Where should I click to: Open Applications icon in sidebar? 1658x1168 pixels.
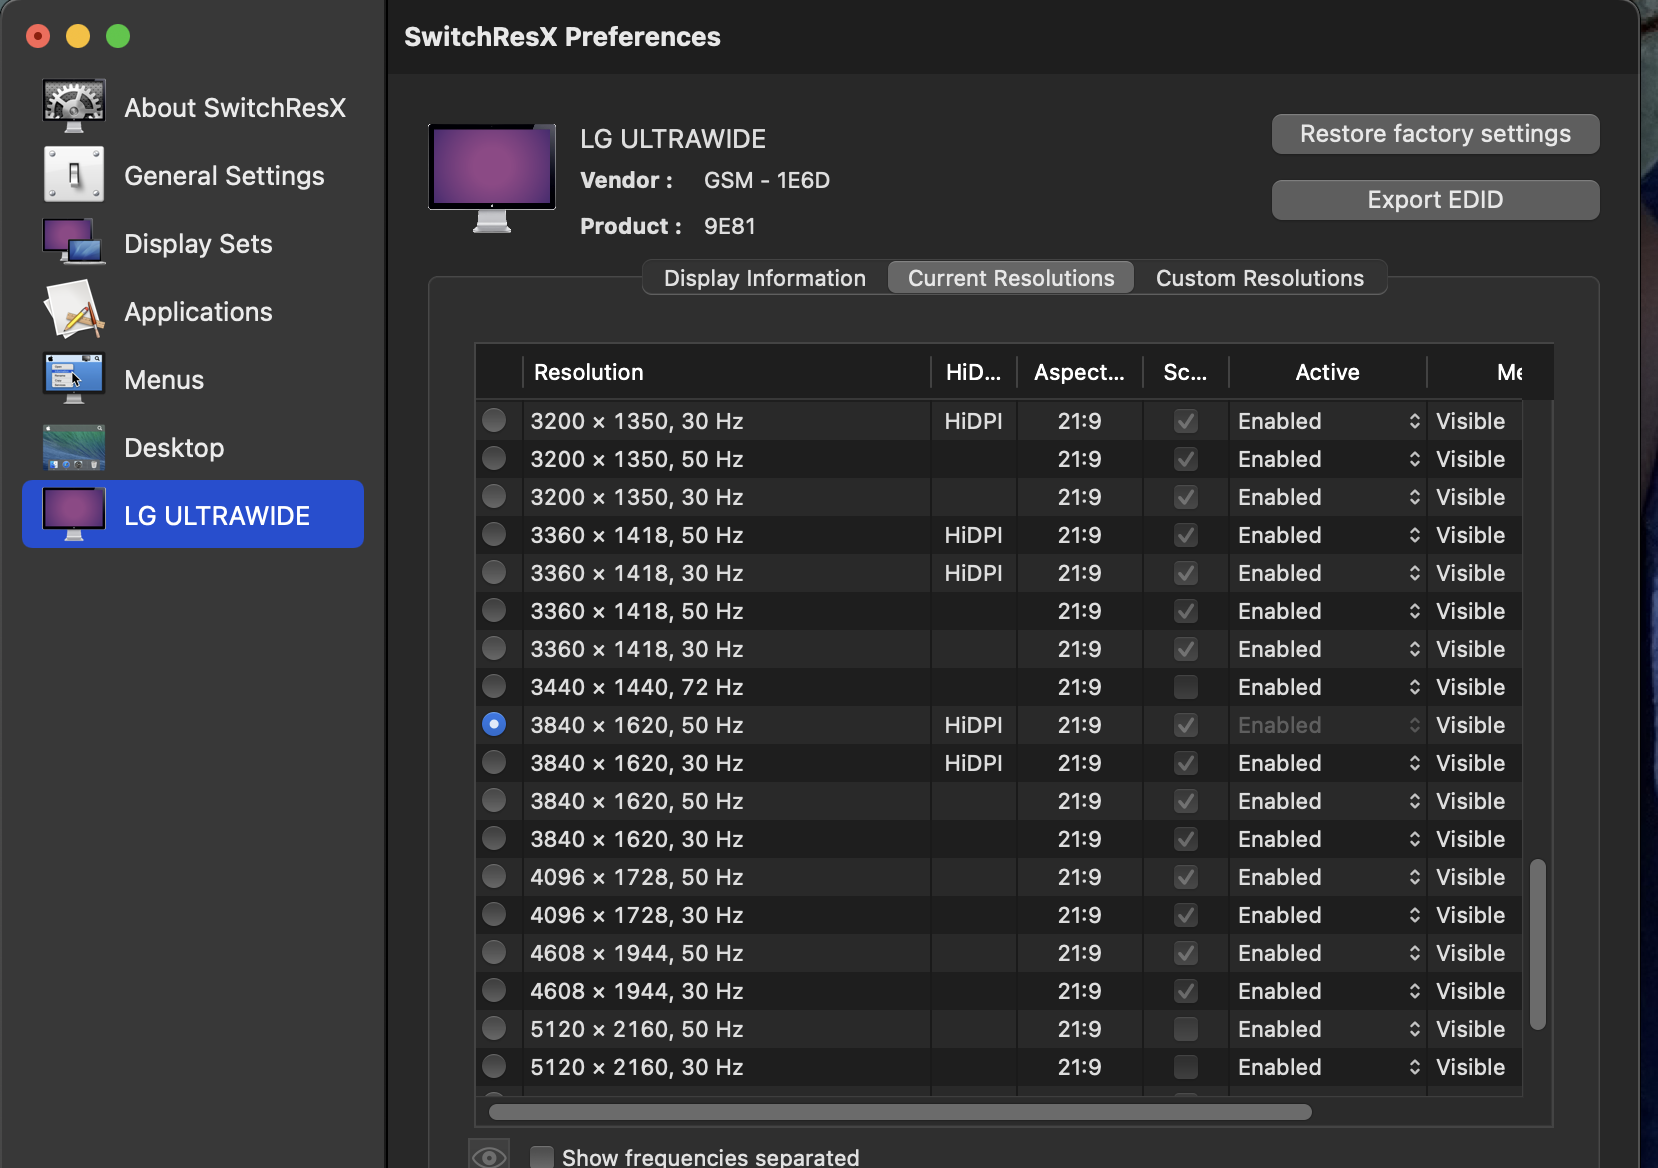point(73,310)
